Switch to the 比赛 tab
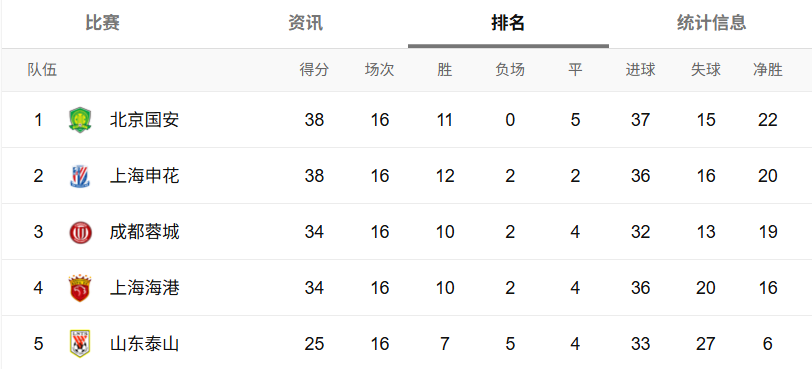The image size is (812, 369). tap(103, 23)
